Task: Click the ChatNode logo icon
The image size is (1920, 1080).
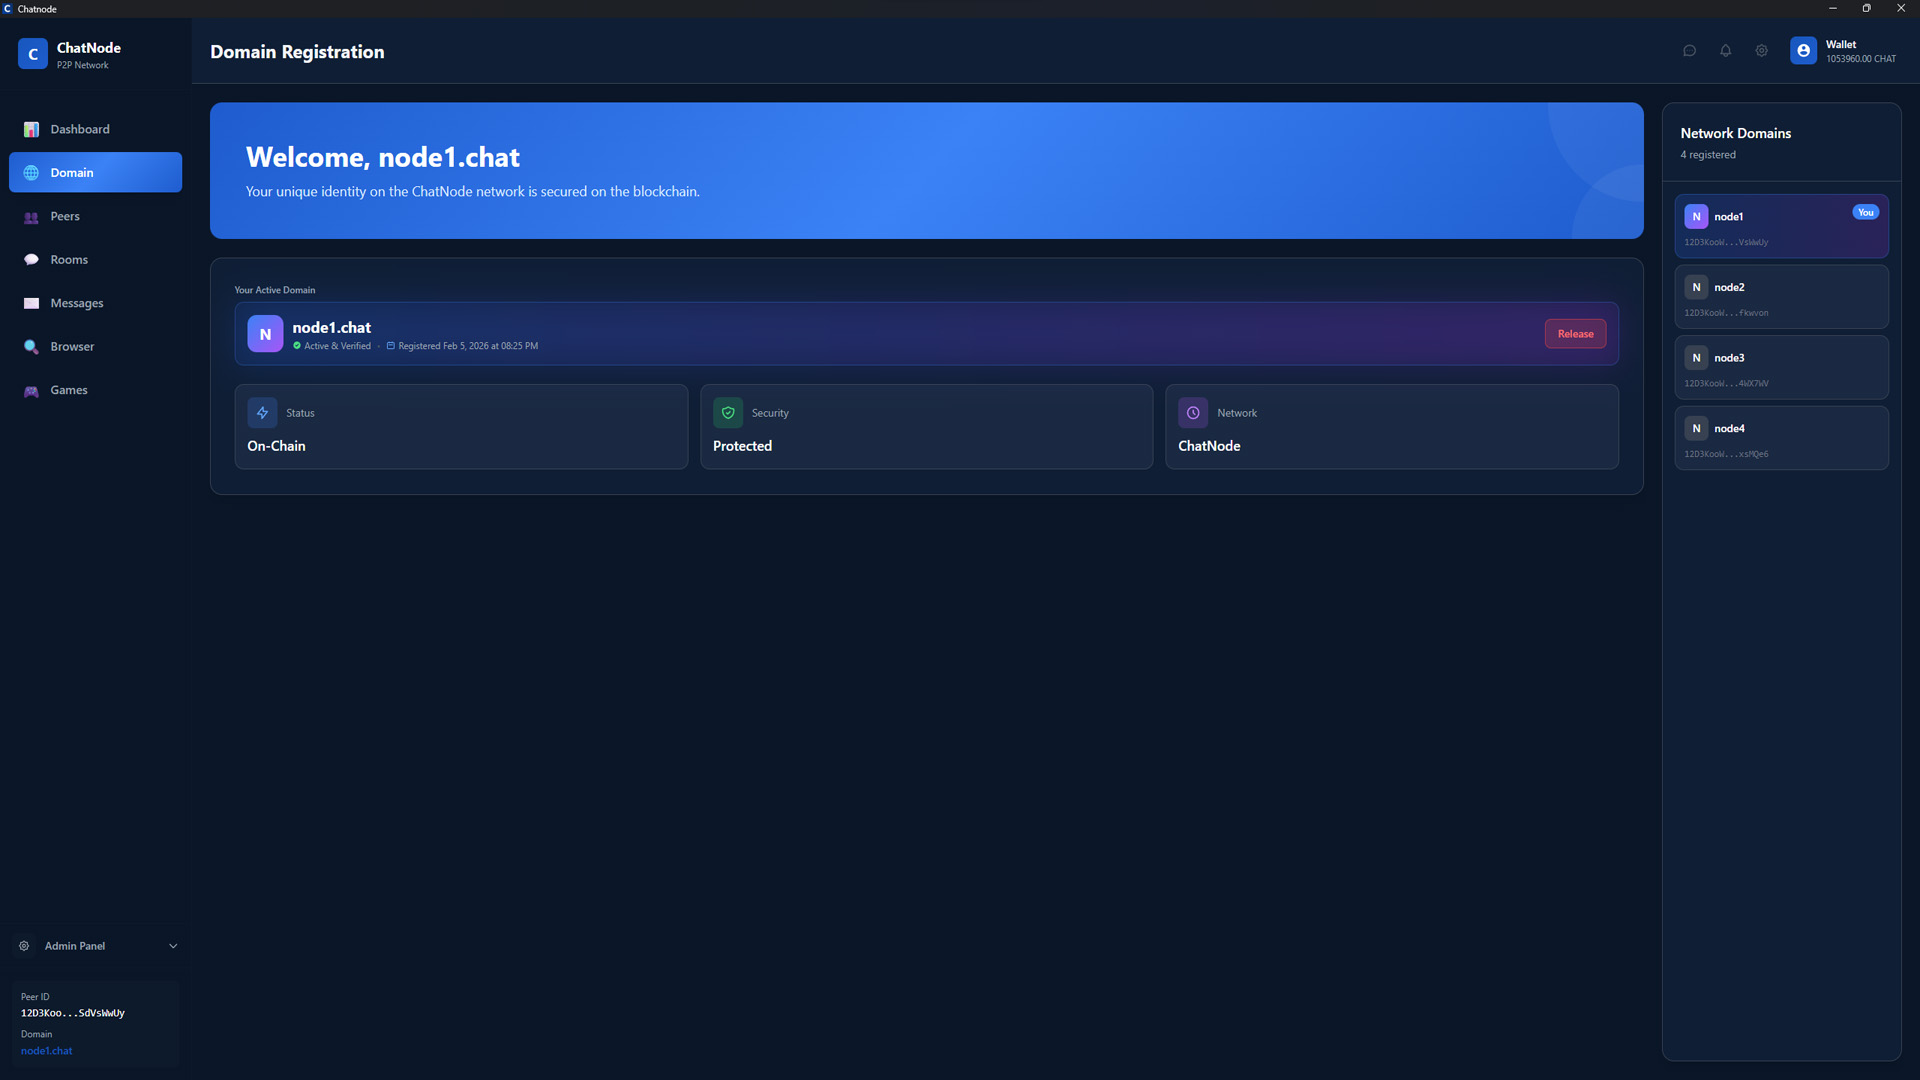Action: tap(32, 53)
